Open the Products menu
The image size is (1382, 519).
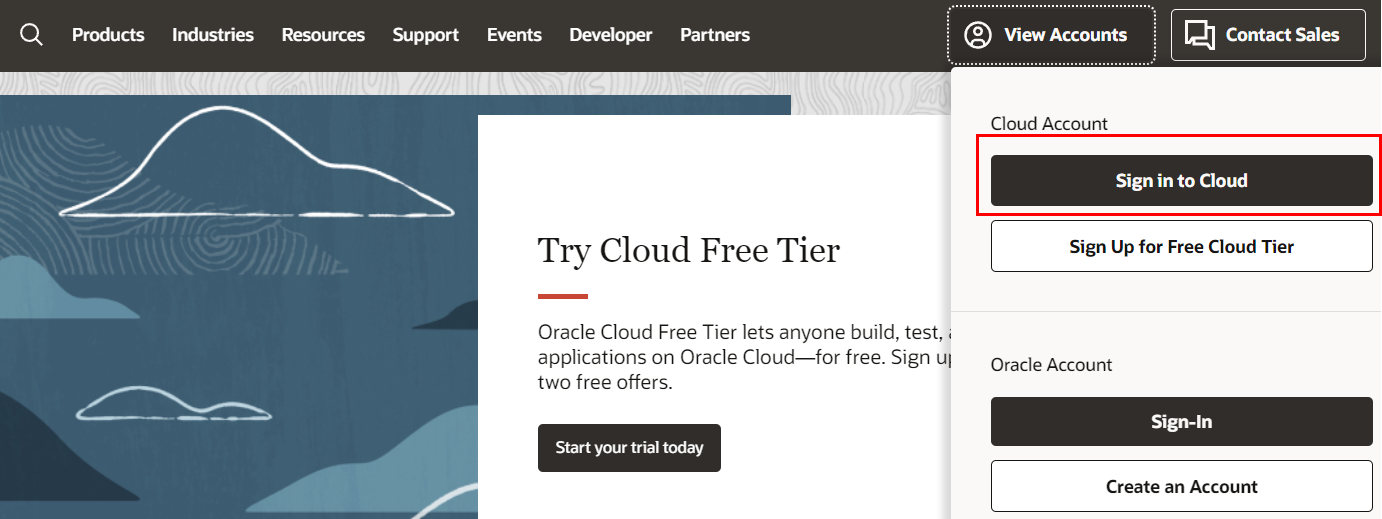click(x=108, y=35)
